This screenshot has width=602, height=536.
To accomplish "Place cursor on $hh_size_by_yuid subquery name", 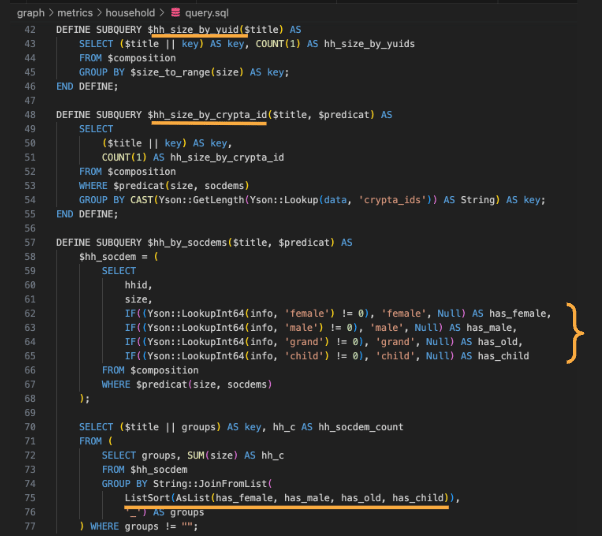I will coord(193,30).
